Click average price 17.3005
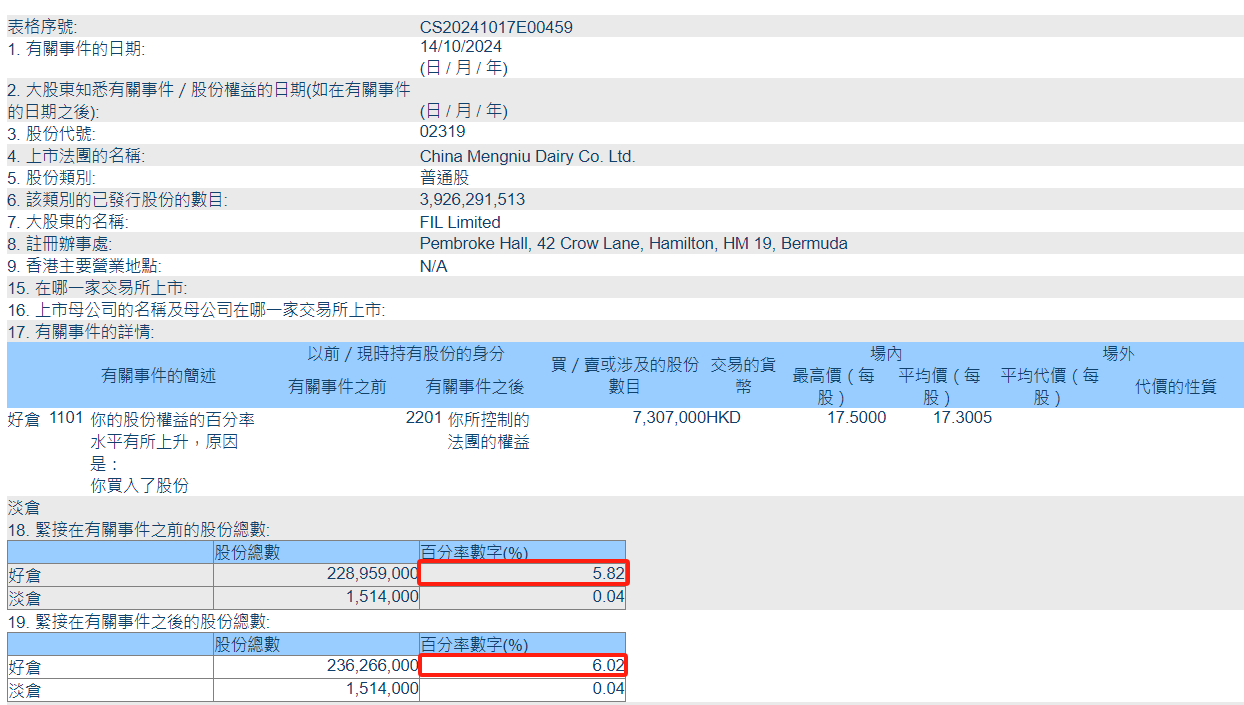Viewport: 1244px width, 705px height. point(962,418)
